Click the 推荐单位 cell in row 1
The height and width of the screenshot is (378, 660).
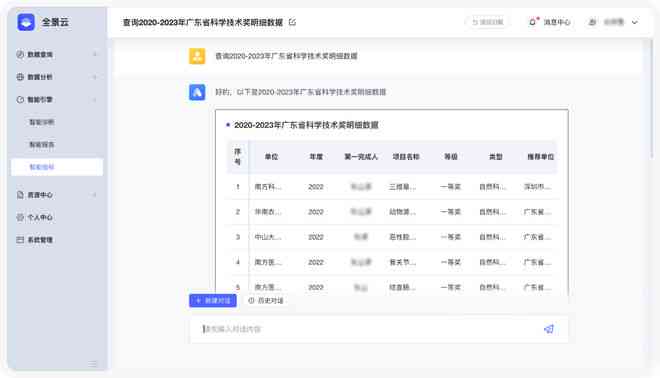(537, 187)
